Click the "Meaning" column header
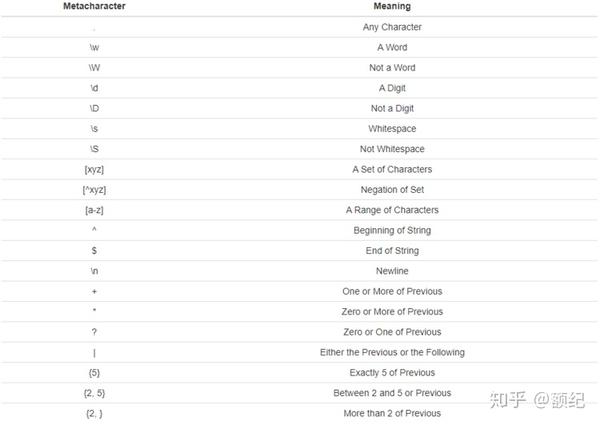This screenshot has width=600, height=425. tap(391, 6)
